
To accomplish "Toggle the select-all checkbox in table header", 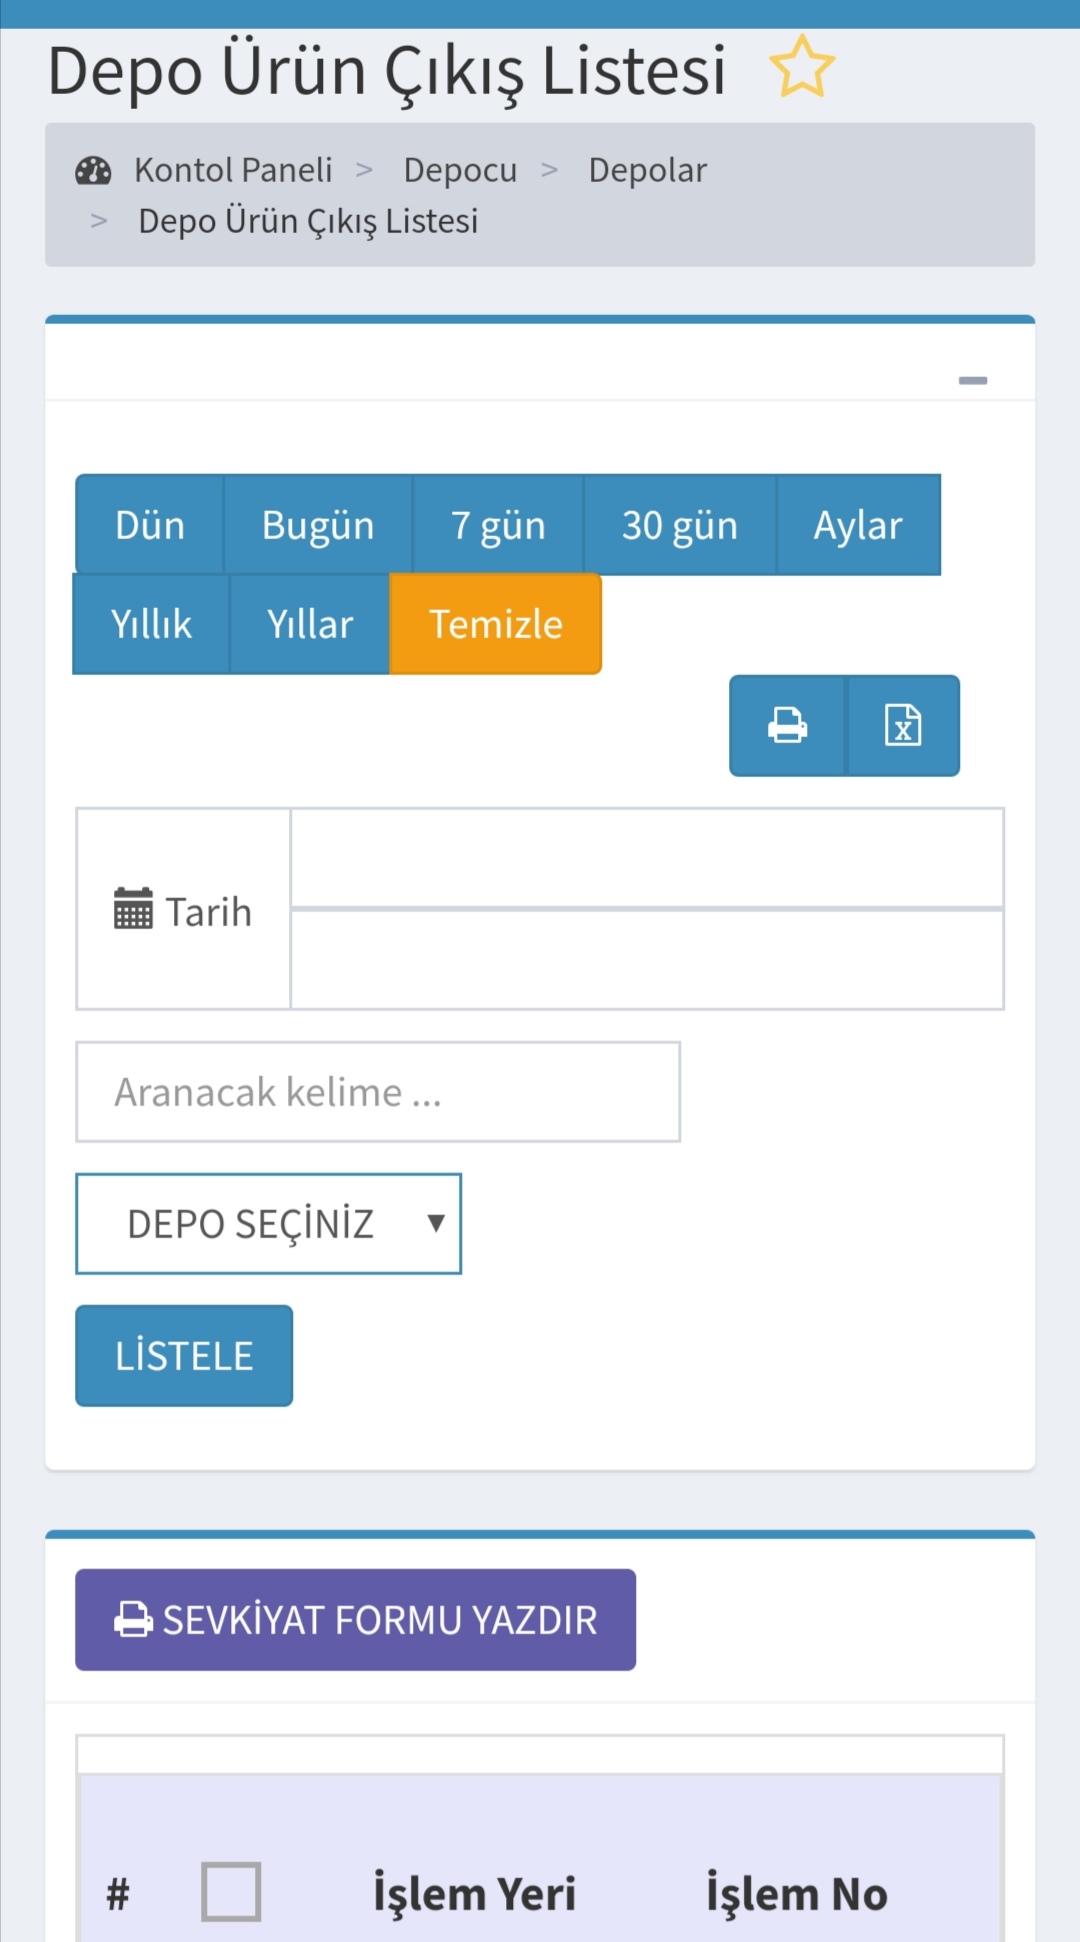I will 231,1891.
